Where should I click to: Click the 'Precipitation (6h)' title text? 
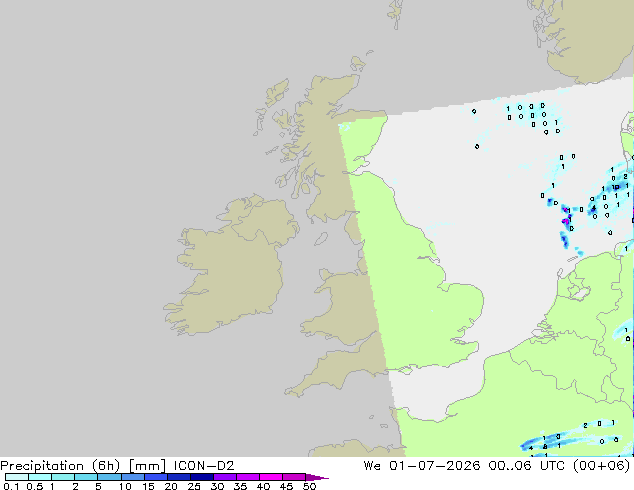tap(60, 466)
